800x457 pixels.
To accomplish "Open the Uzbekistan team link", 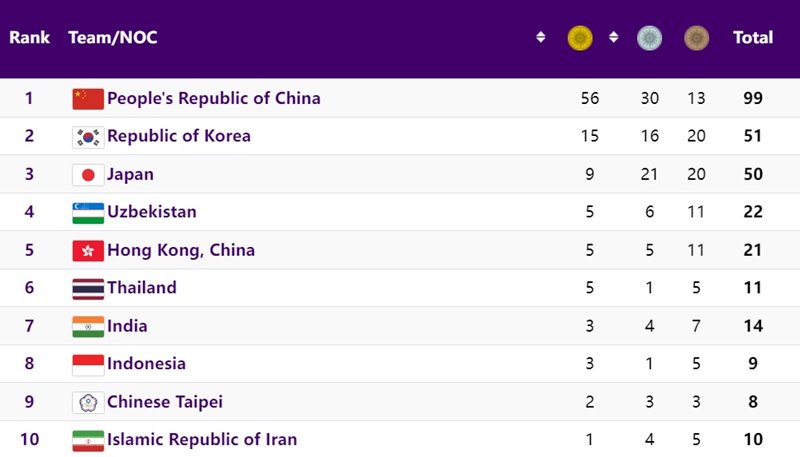I will tap(152, 212).
